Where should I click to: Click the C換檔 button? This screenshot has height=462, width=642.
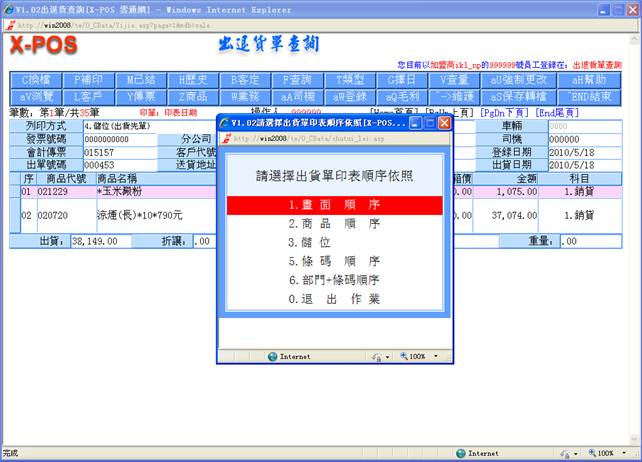click(36, 79)
